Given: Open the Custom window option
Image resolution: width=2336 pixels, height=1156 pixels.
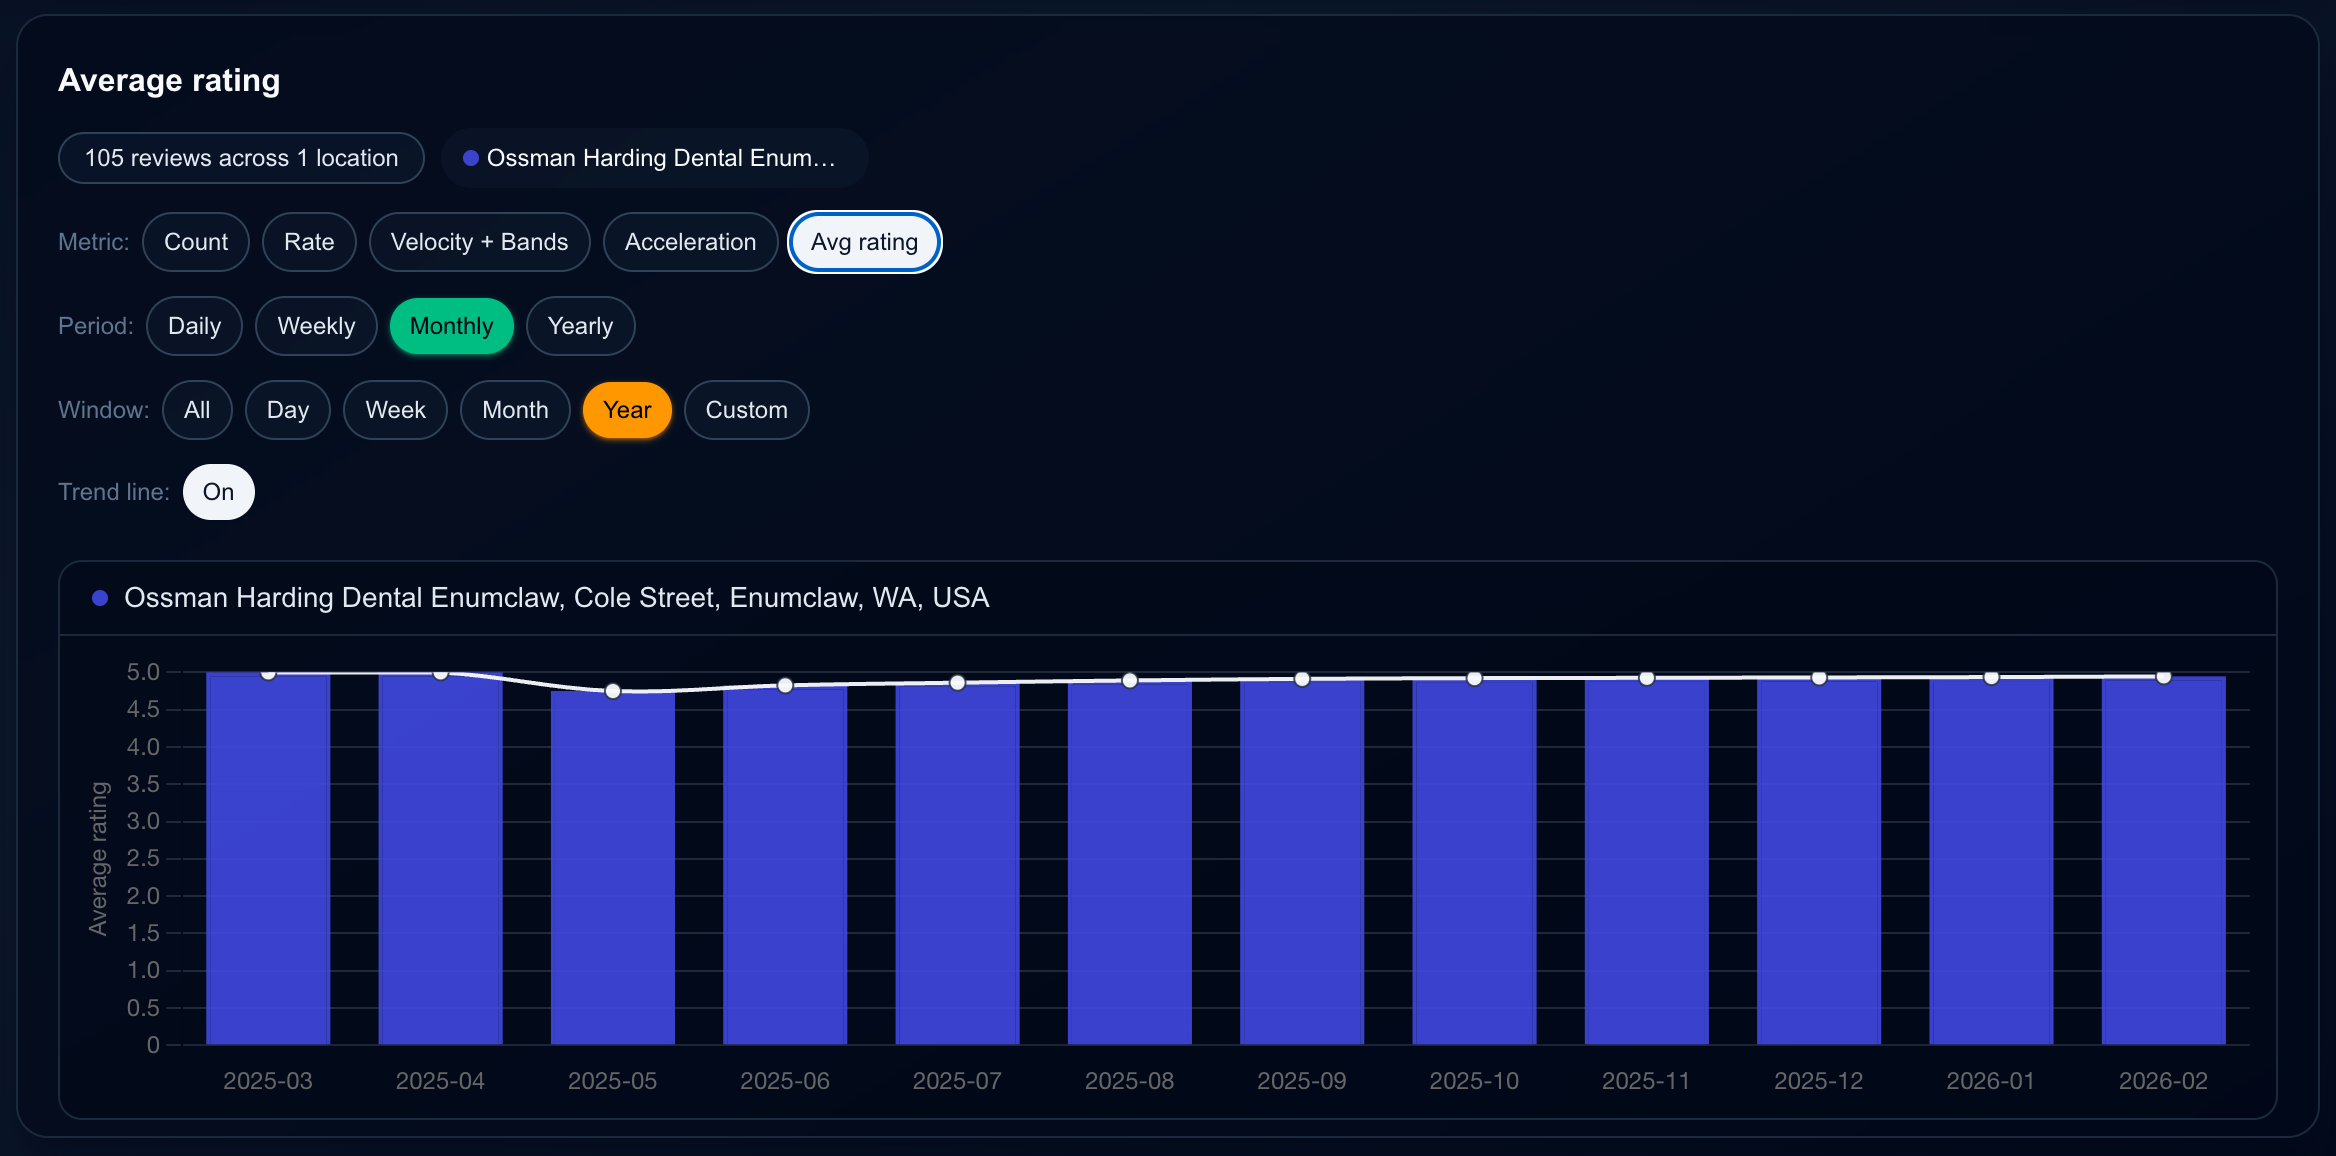Looking at the screenshot, I should [746, 410].
